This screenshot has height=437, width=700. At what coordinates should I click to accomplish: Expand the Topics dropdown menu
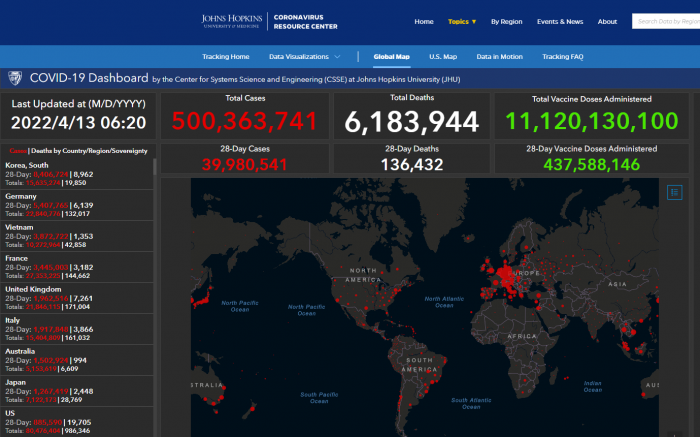[x=462, y=21]
